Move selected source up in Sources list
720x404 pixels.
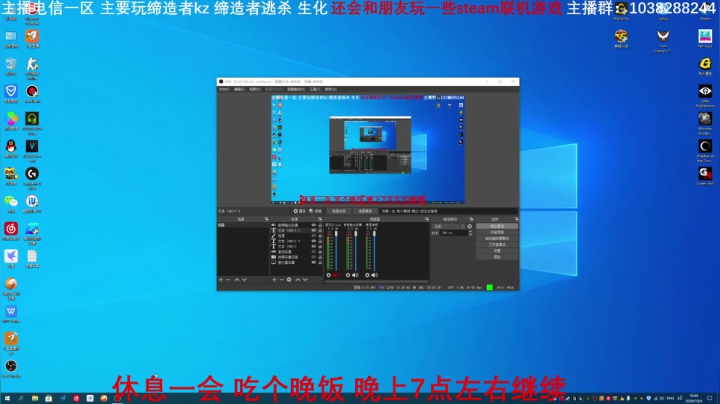point(298,280)
